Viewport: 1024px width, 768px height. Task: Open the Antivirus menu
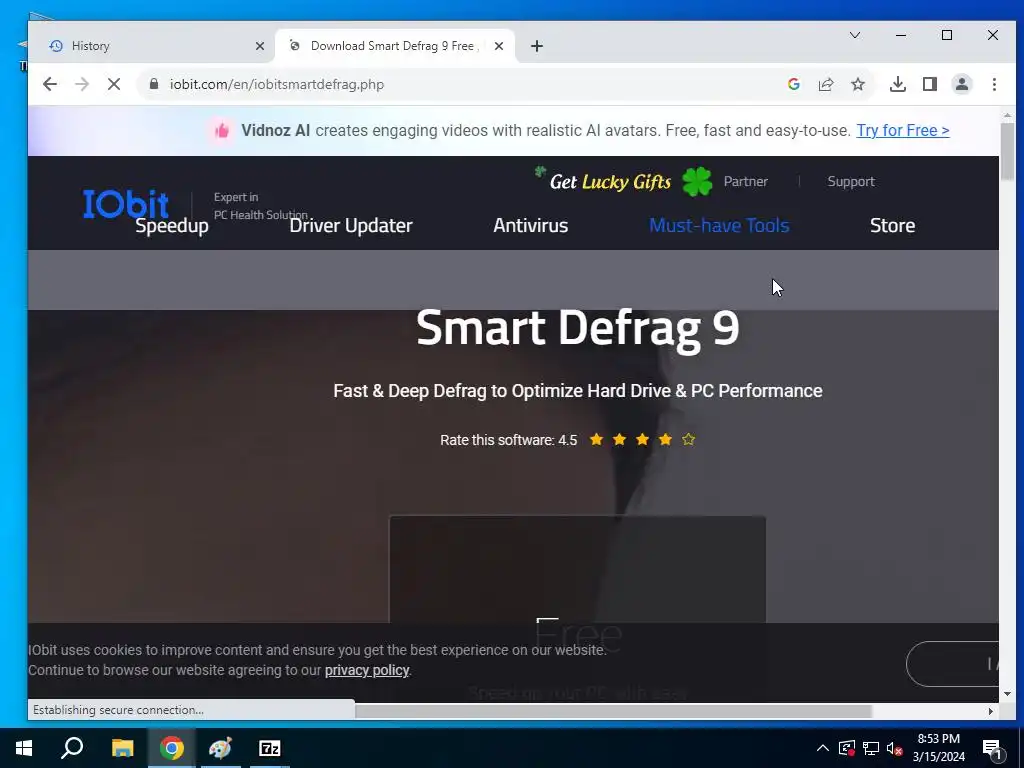(x=530, y=225)
